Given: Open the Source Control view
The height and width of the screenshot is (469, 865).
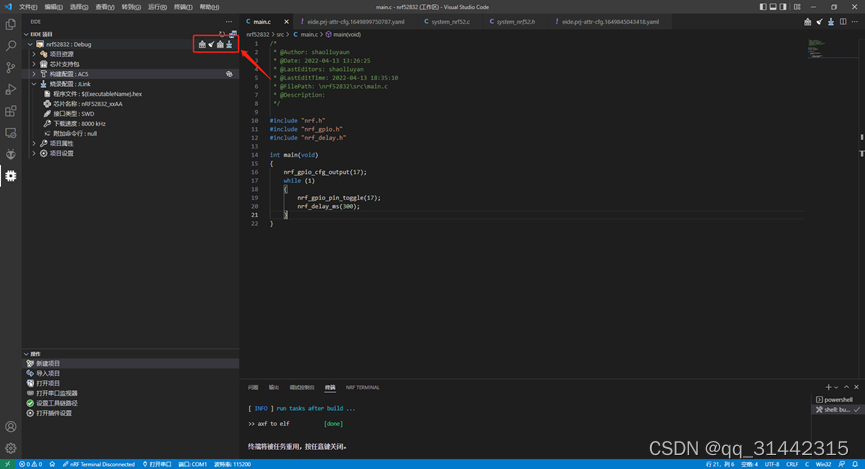Looking at the screenshot, I should (10, 68).
